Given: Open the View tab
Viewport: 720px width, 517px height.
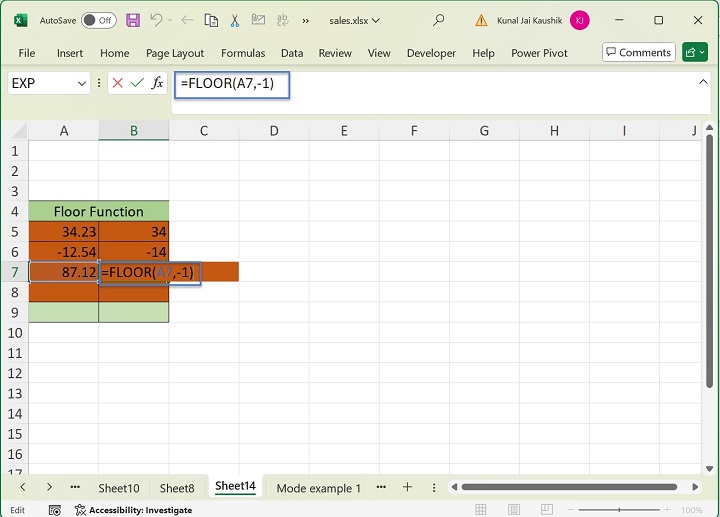Looking at the screenshot, I should tap(379, 53).
